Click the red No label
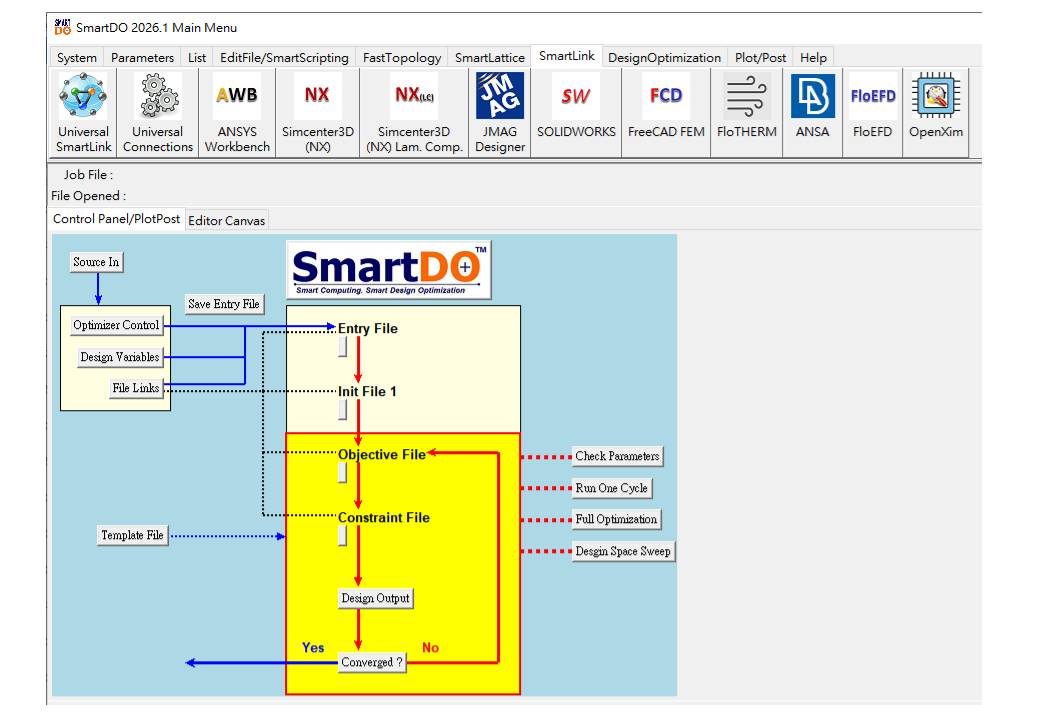This screenshot has height=720, width=1040. point(430,648)
